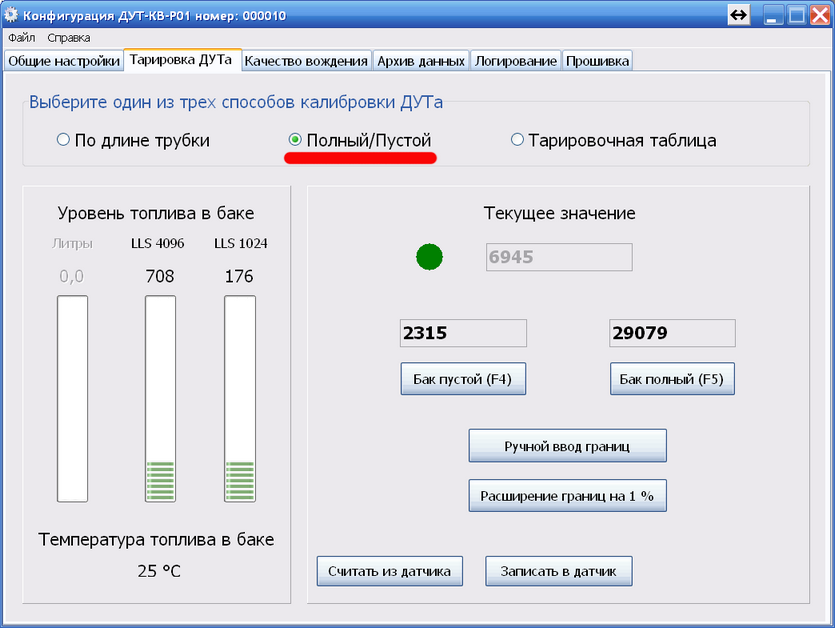Screen dimensions: 835x628
Task: Switch to the 'Логирование' tab
Action: (x=515, y=61)
